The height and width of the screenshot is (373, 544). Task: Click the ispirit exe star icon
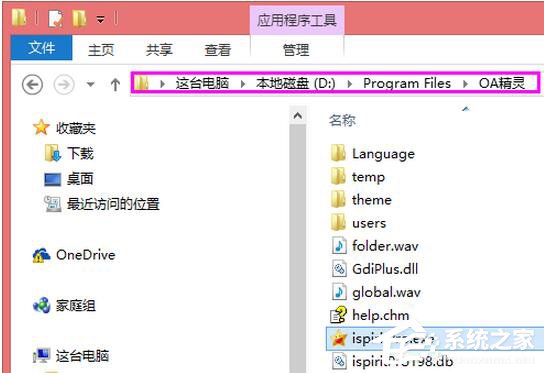(339, 338)
